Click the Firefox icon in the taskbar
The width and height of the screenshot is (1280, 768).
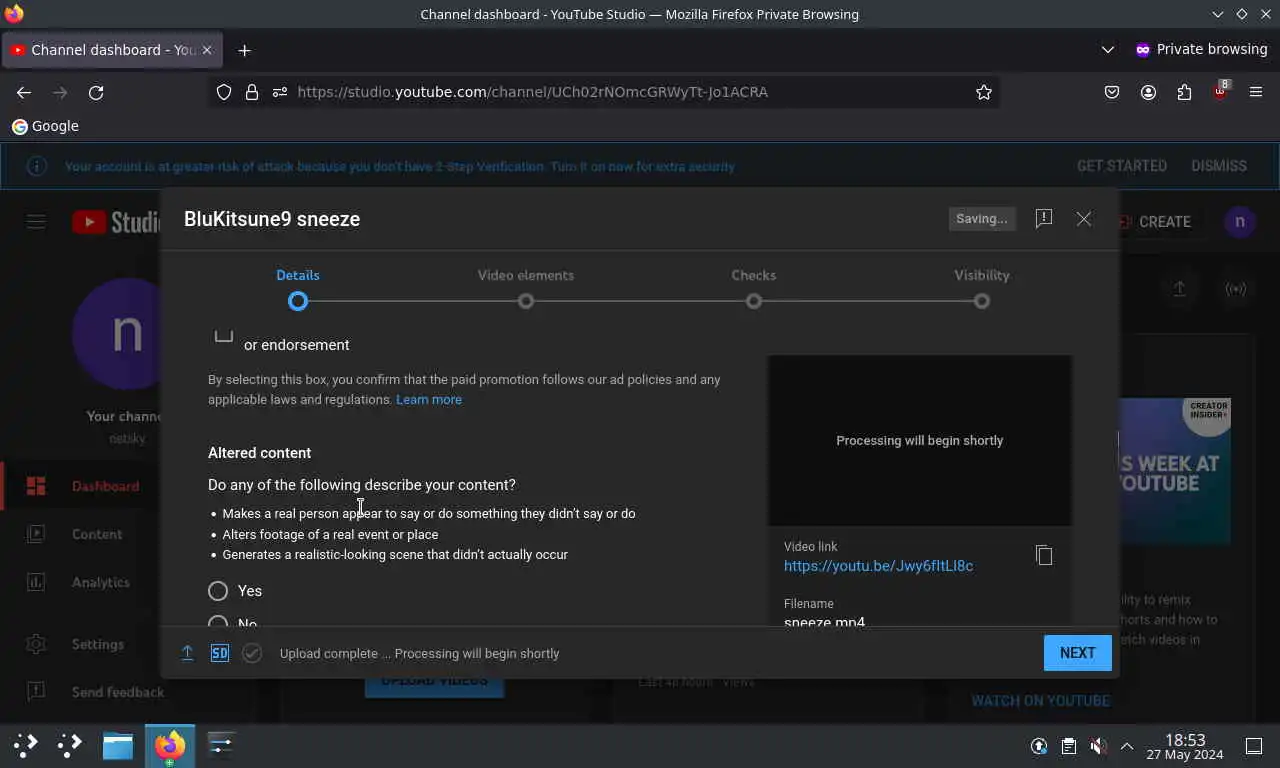170,745
